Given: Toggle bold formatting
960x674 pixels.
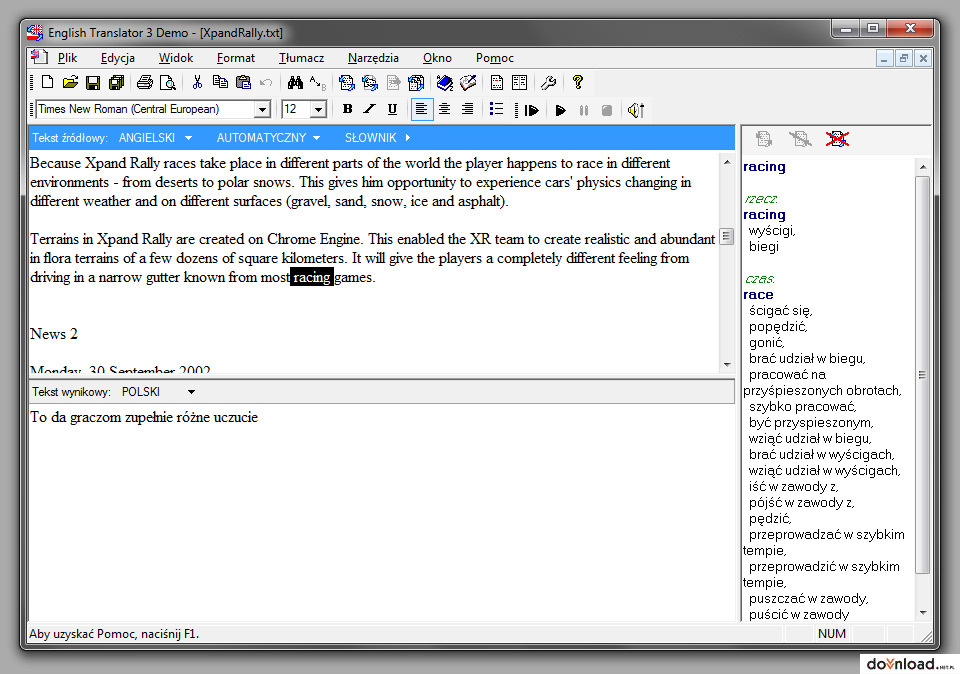Looking at the screenshot, I should [347, 110].
